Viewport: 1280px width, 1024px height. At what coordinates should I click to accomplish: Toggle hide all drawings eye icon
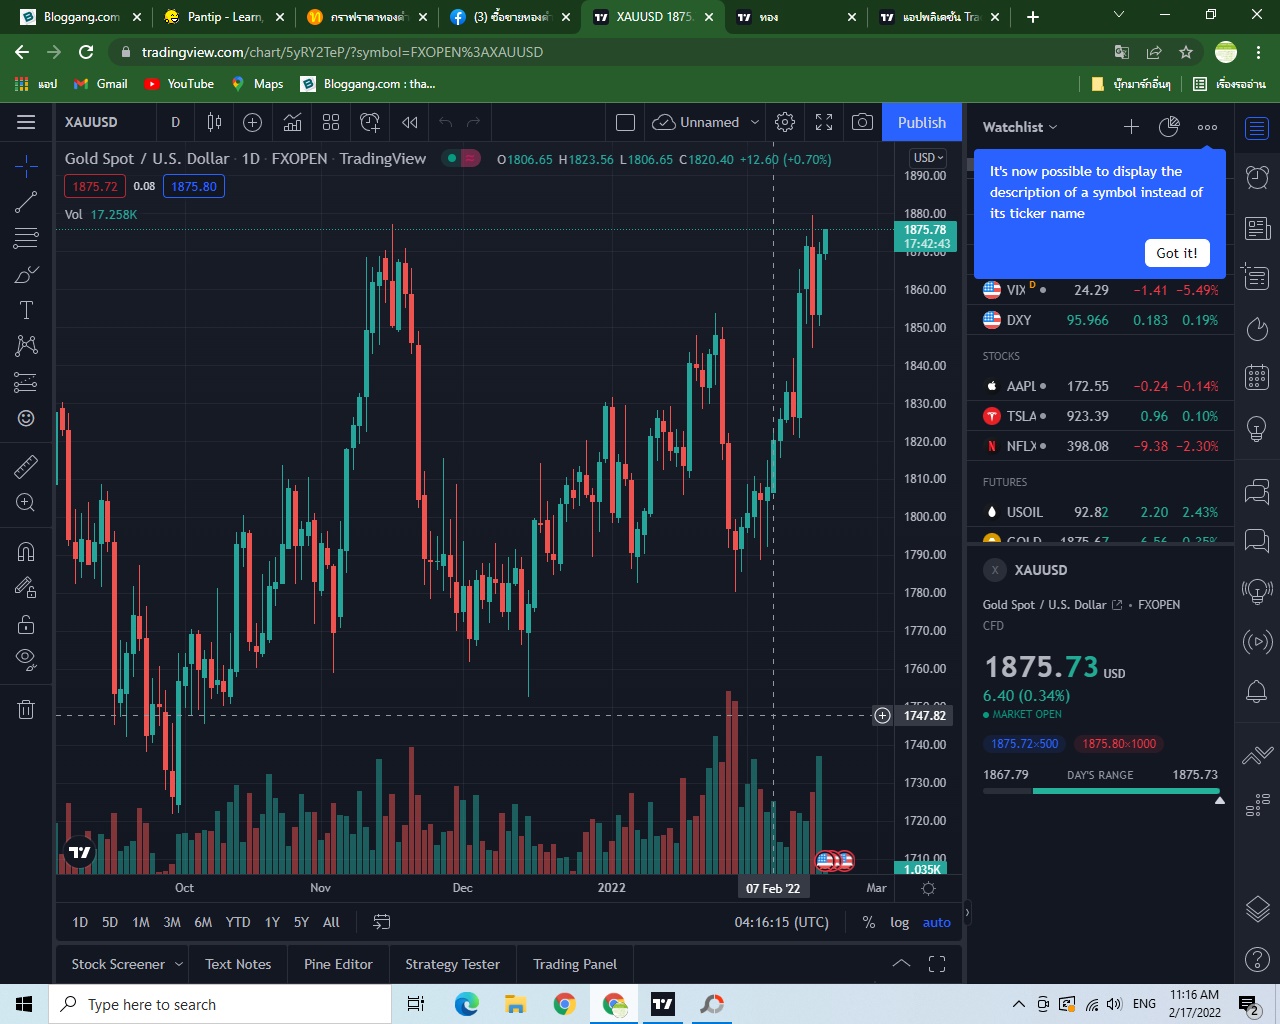(x=26, y=659)
